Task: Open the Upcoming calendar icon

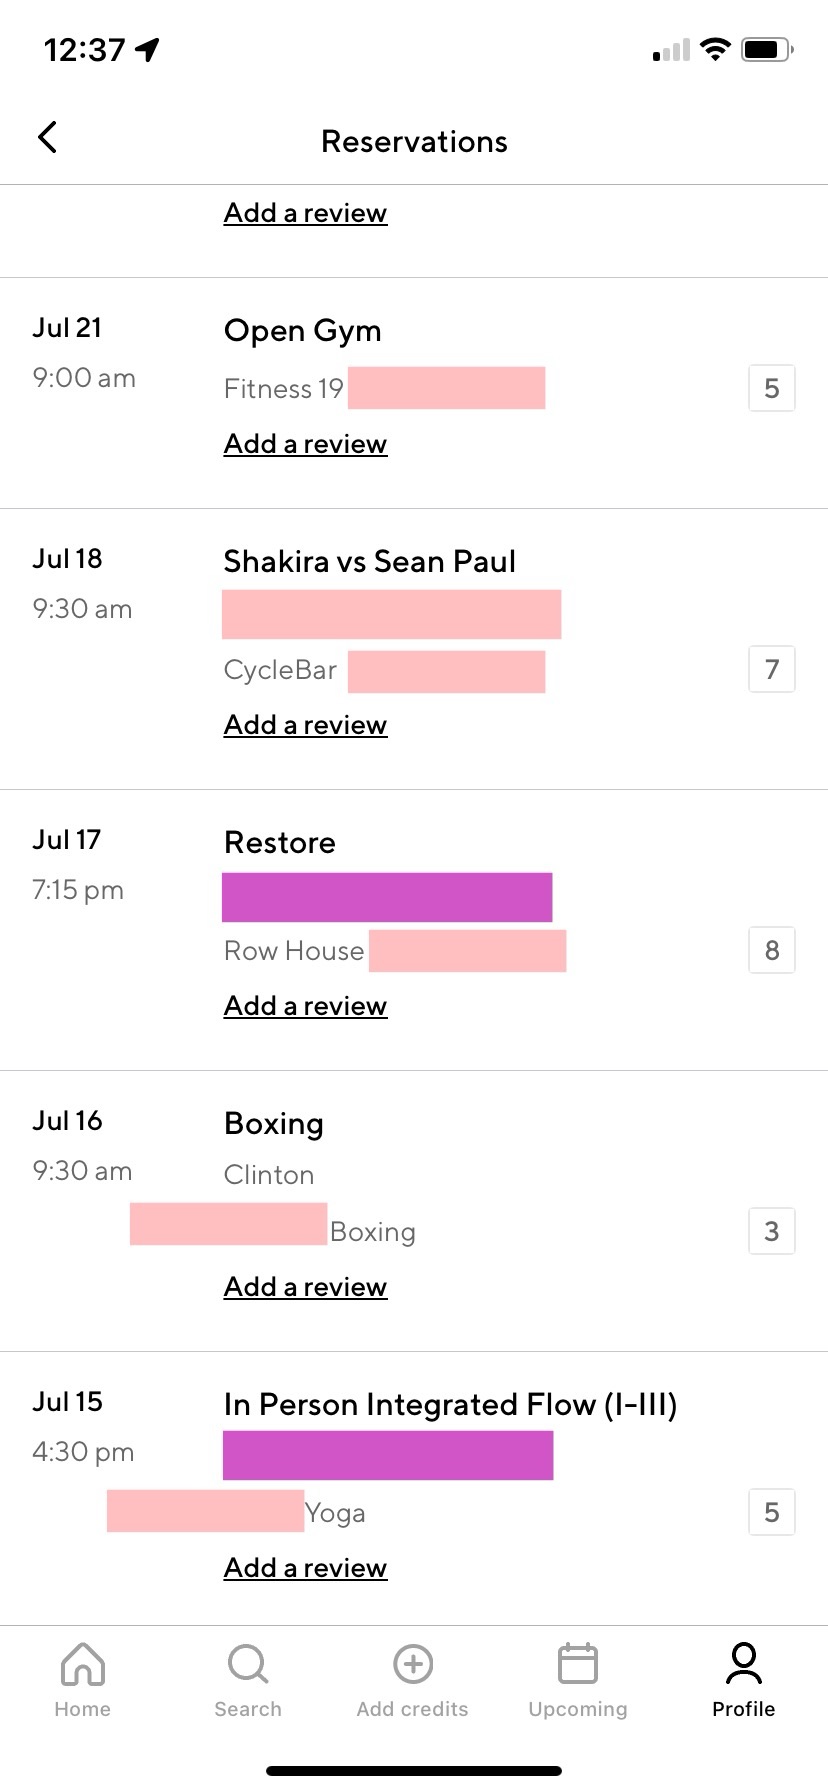Action: [578, 1664]
